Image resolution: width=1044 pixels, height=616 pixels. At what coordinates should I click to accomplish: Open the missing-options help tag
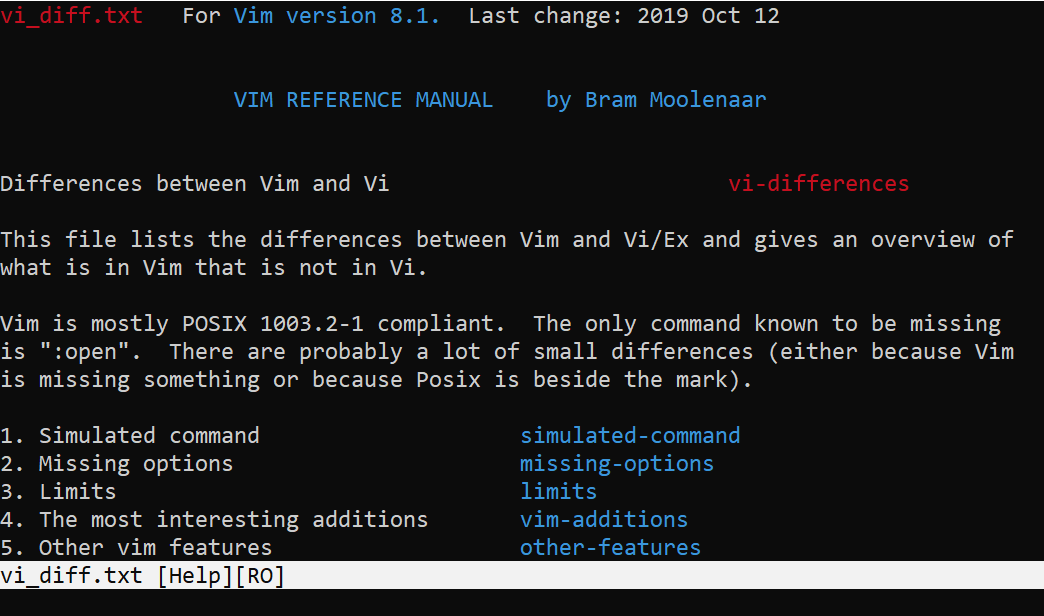click(617, 464)
